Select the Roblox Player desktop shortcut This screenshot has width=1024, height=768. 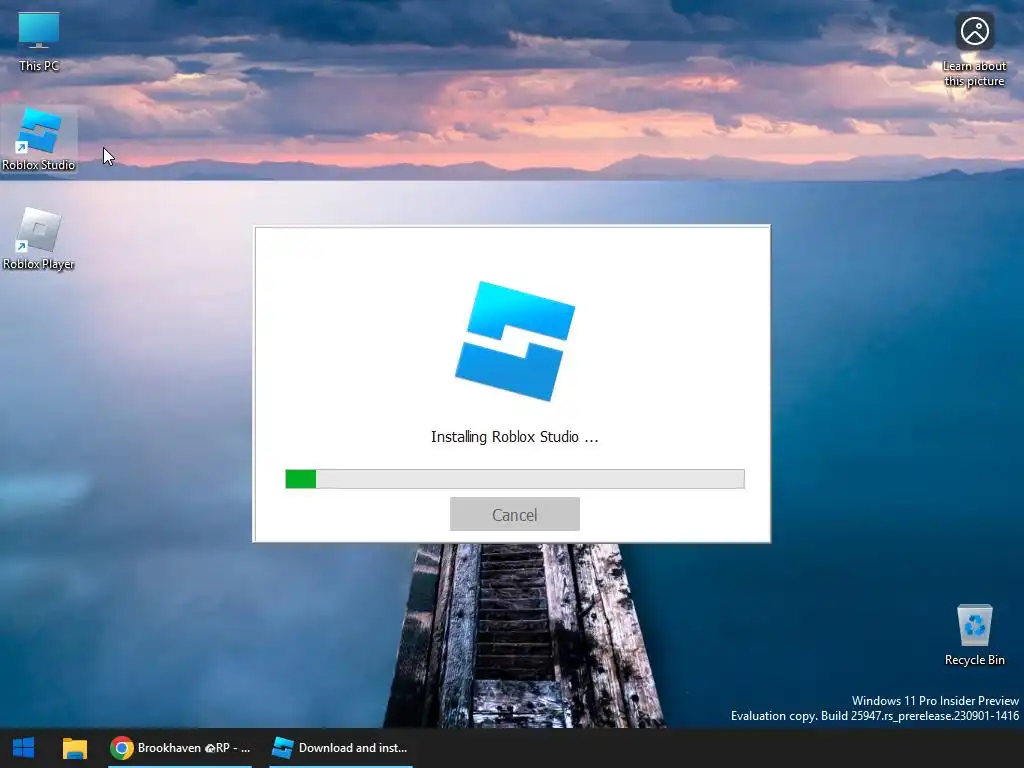39,239
